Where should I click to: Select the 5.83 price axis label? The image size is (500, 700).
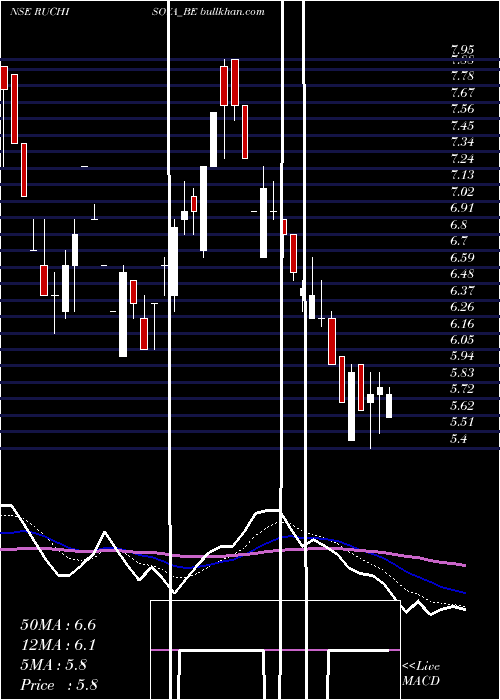[462, 373]
